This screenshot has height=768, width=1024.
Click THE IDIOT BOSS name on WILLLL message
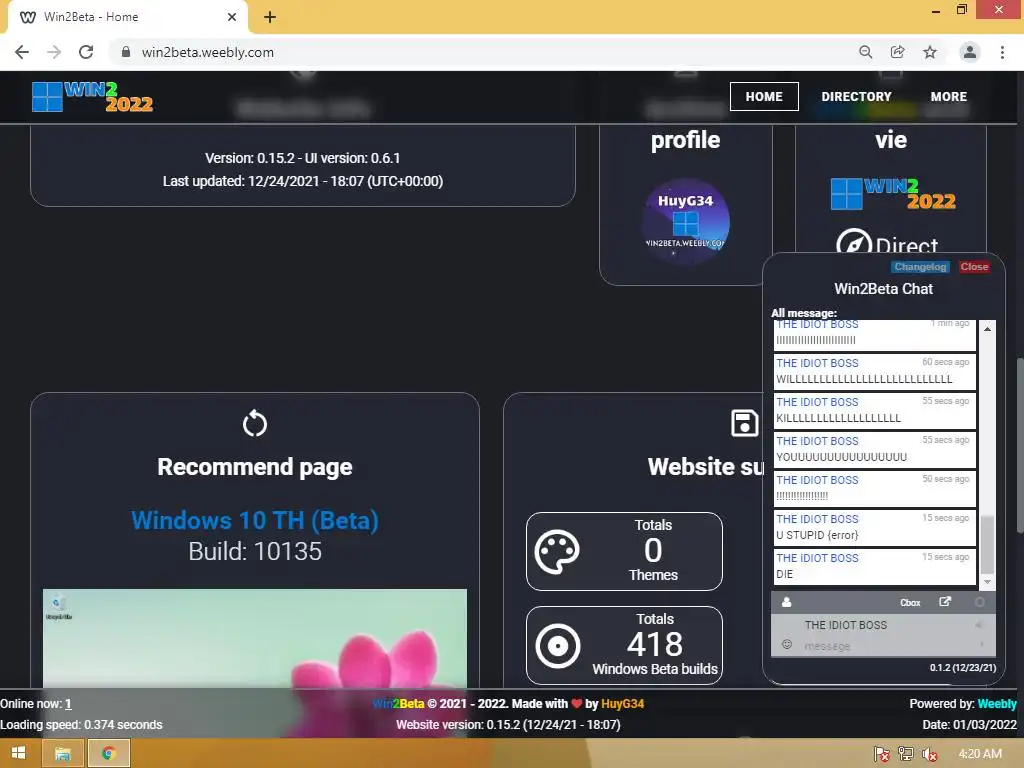coord(817,363)
